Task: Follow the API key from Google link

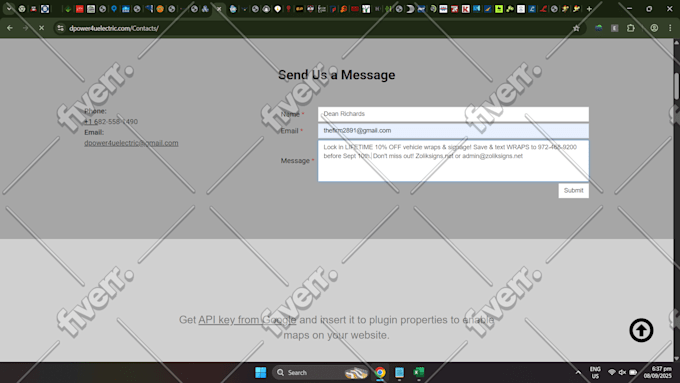Action: [x=247, y=320]
